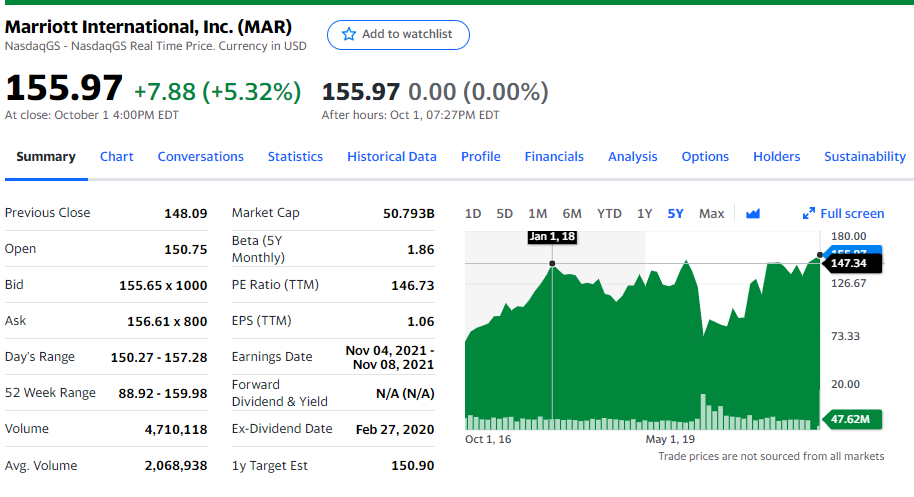The image size is (914, 497).
Task: Click the star icon beside Add to watchlist
Action: click(x=349, y=35)
